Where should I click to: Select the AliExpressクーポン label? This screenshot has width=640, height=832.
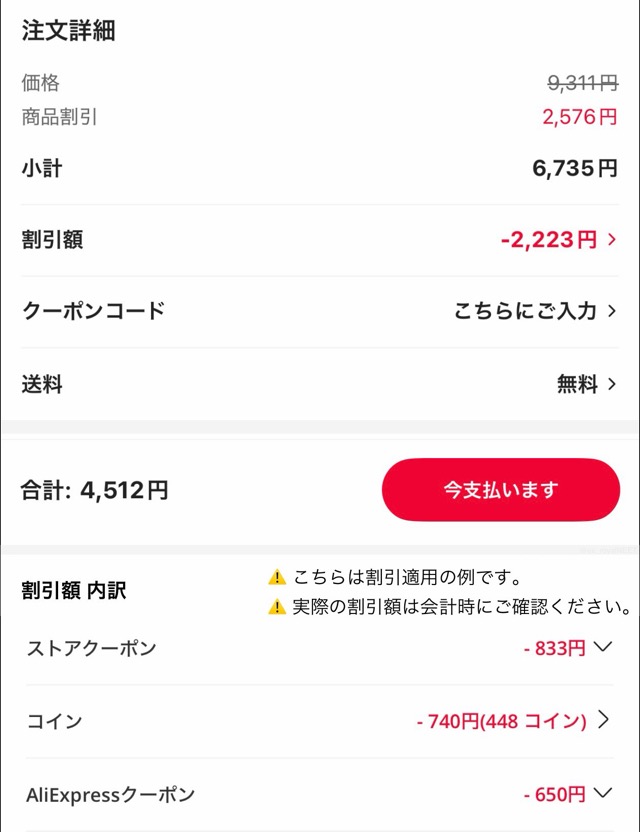point(110,795)
